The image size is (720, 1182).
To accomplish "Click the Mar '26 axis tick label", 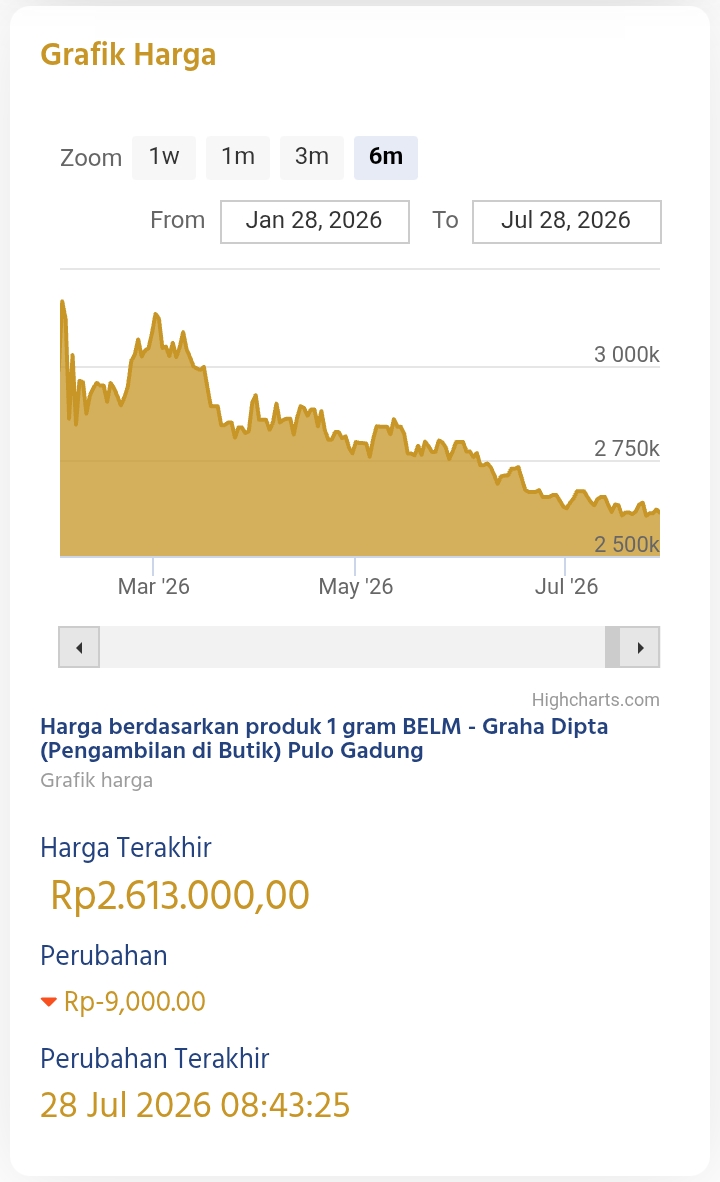I will (x=154, y=586).
